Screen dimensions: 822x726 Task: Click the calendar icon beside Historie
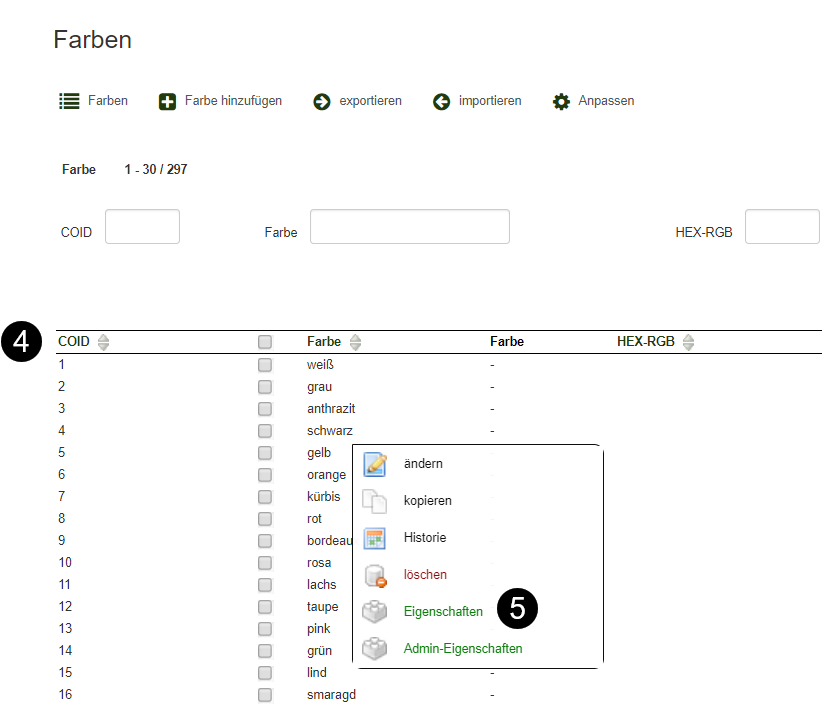[375, 538]
